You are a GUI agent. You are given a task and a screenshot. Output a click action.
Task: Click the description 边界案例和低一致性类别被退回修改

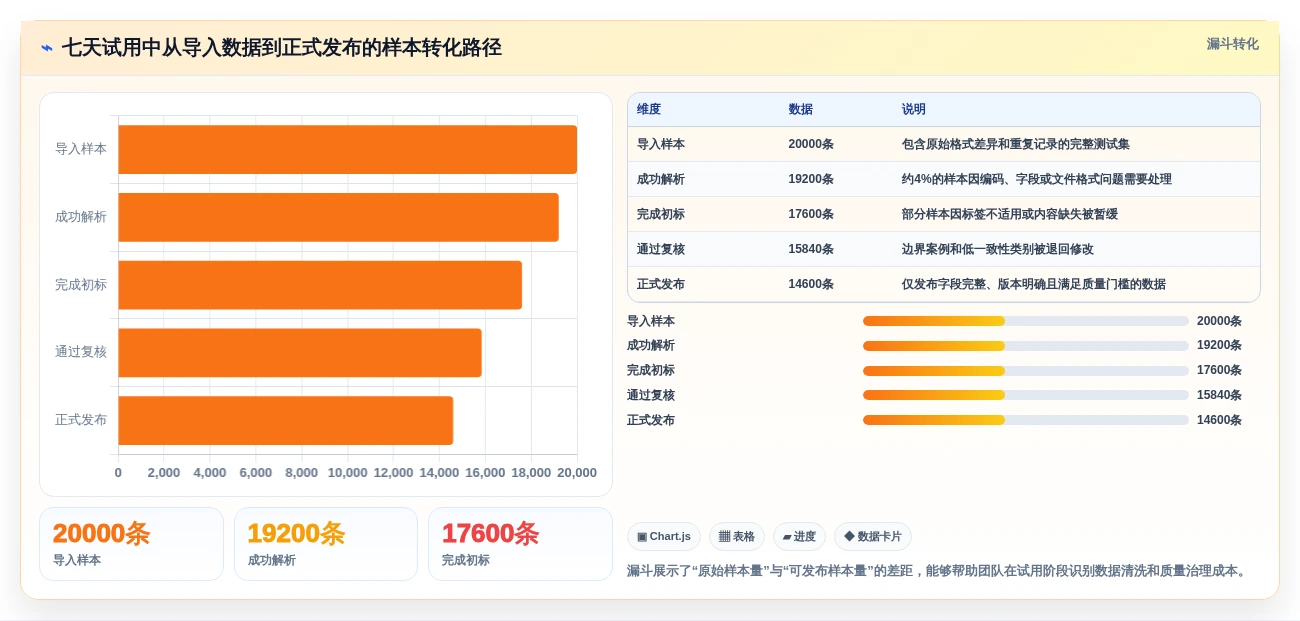click(997, 249)
